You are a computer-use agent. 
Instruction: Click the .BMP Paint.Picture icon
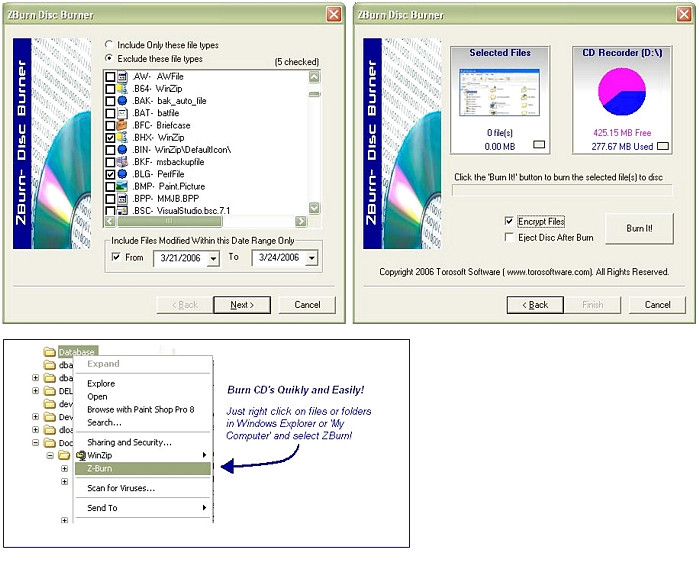122,187
